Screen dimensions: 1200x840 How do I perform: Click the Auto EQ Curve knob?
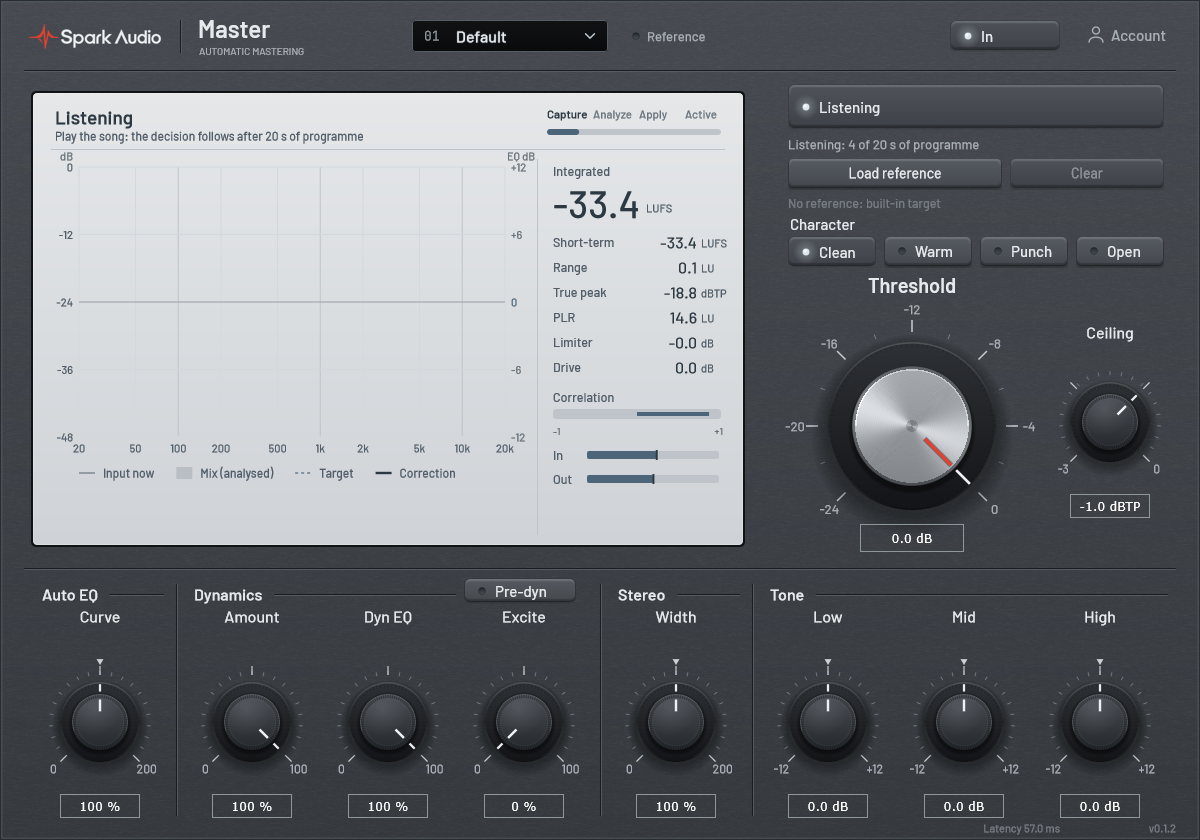click(x=100, y=720)
